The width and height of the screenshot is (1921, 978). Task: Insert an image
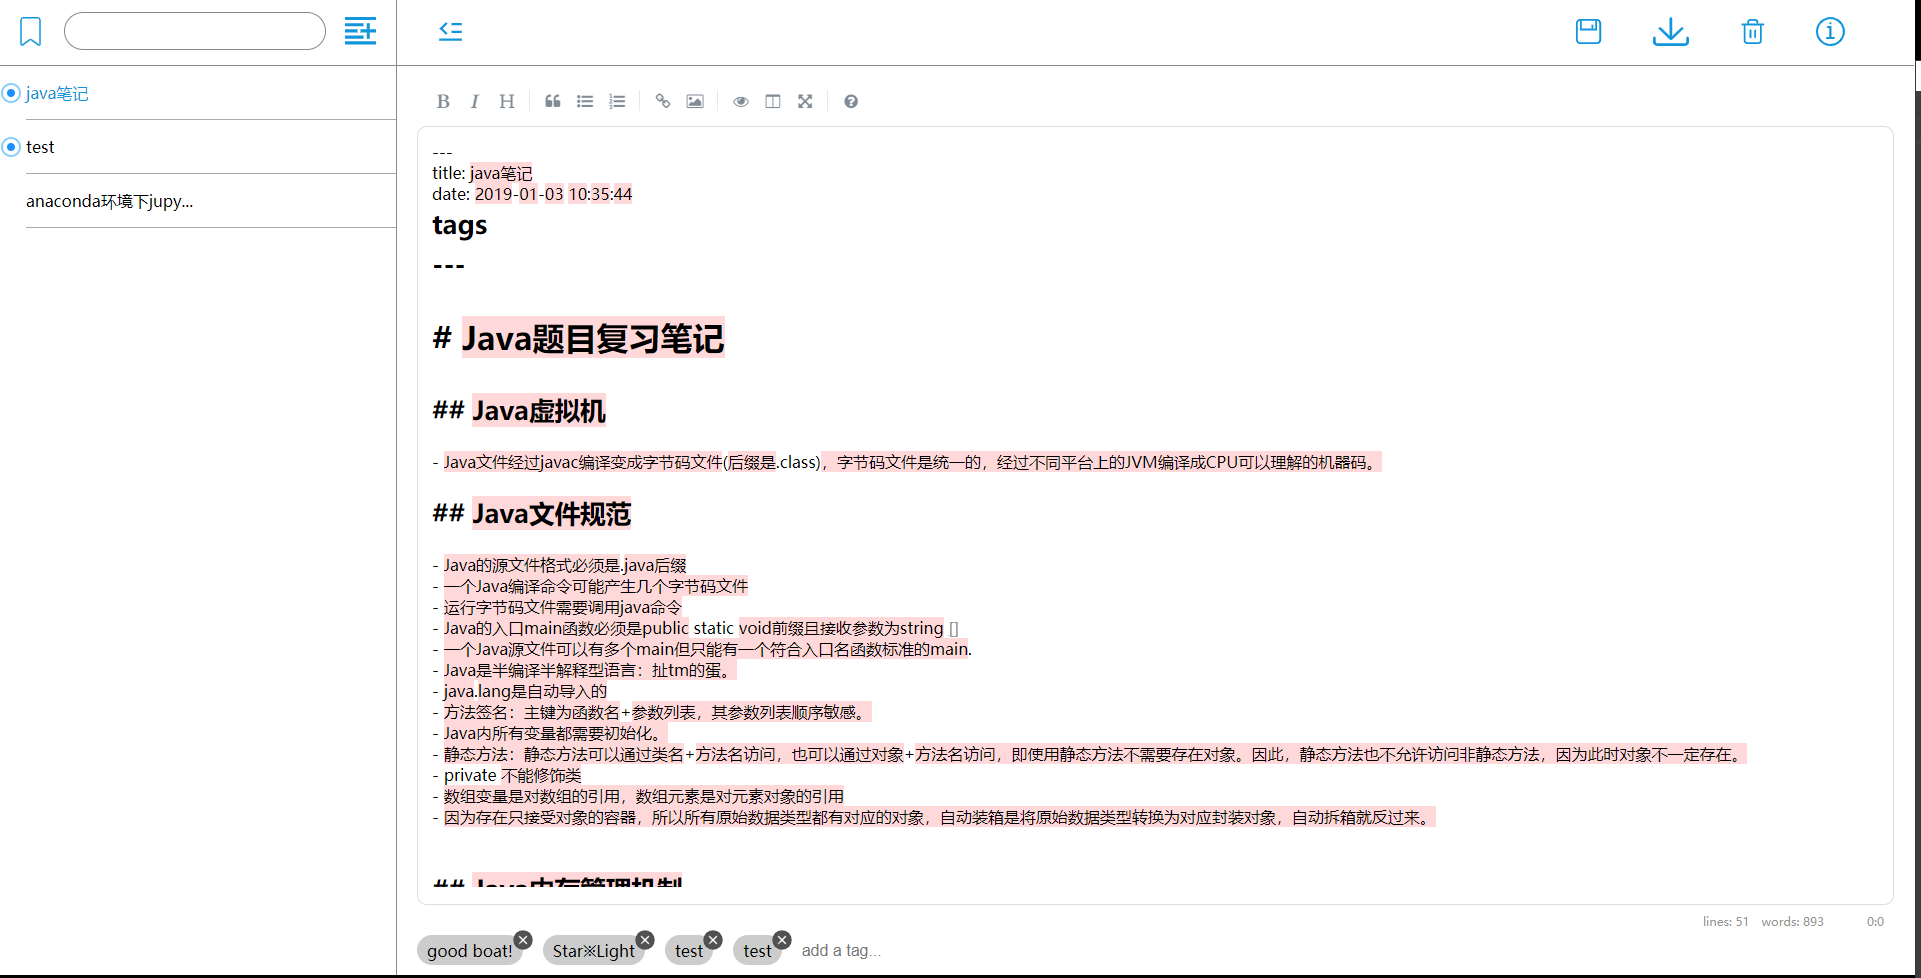[695, 101]
